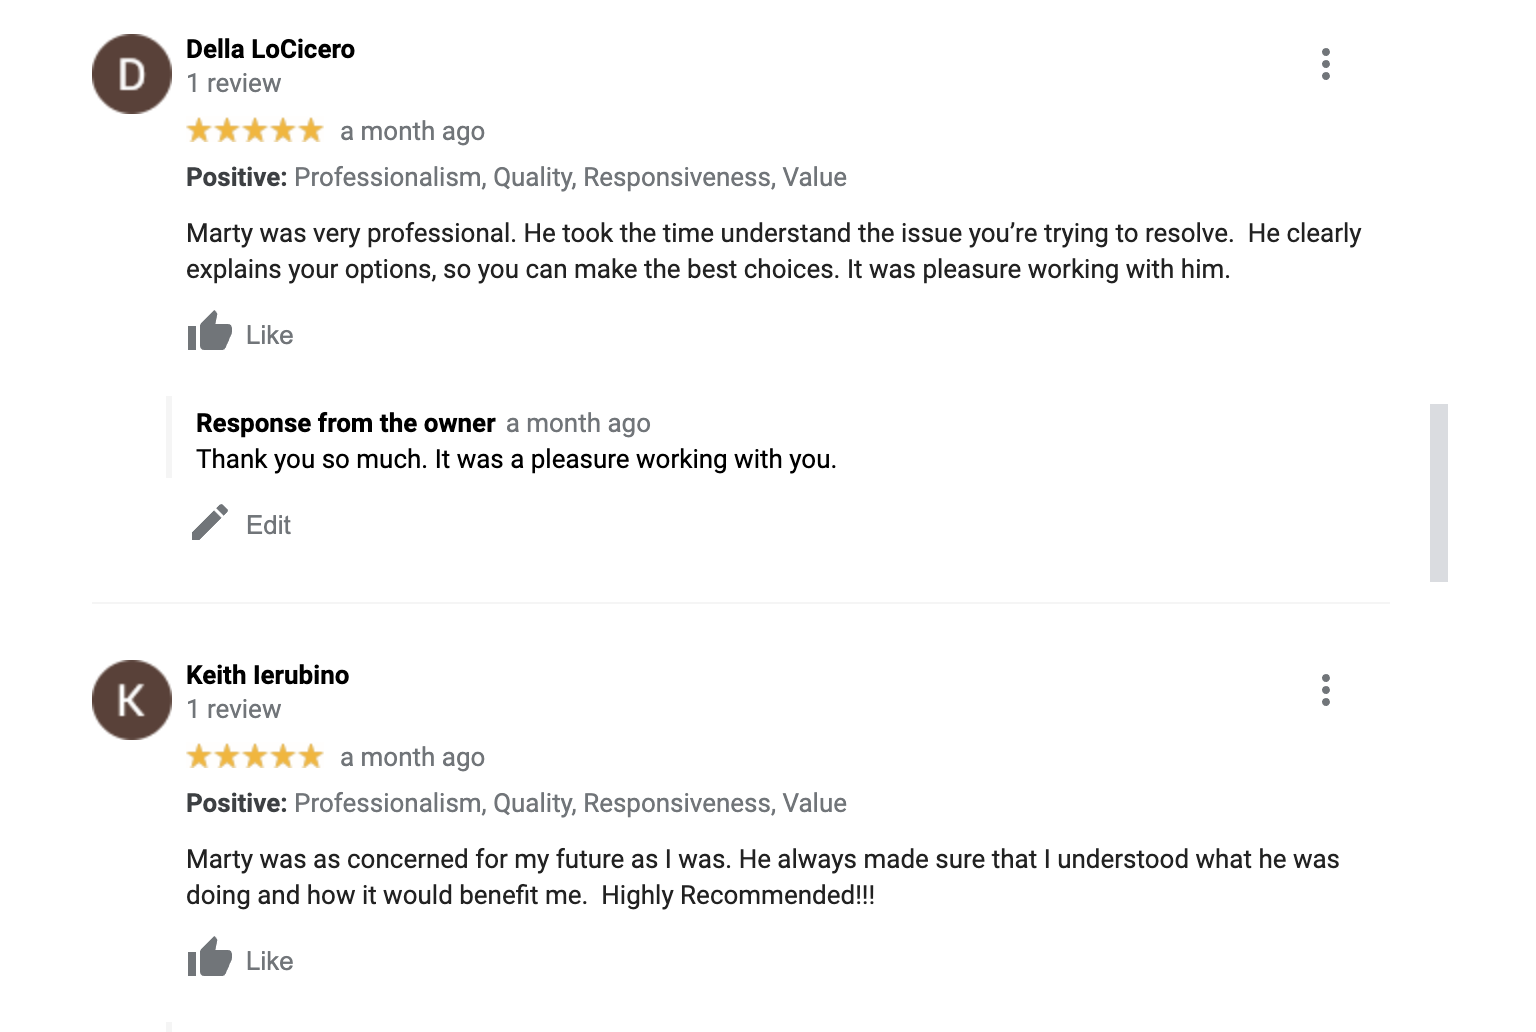Click "1 review" under Keith Ierubino
Screen dimensions: 1536x1032
pos(233,709)
